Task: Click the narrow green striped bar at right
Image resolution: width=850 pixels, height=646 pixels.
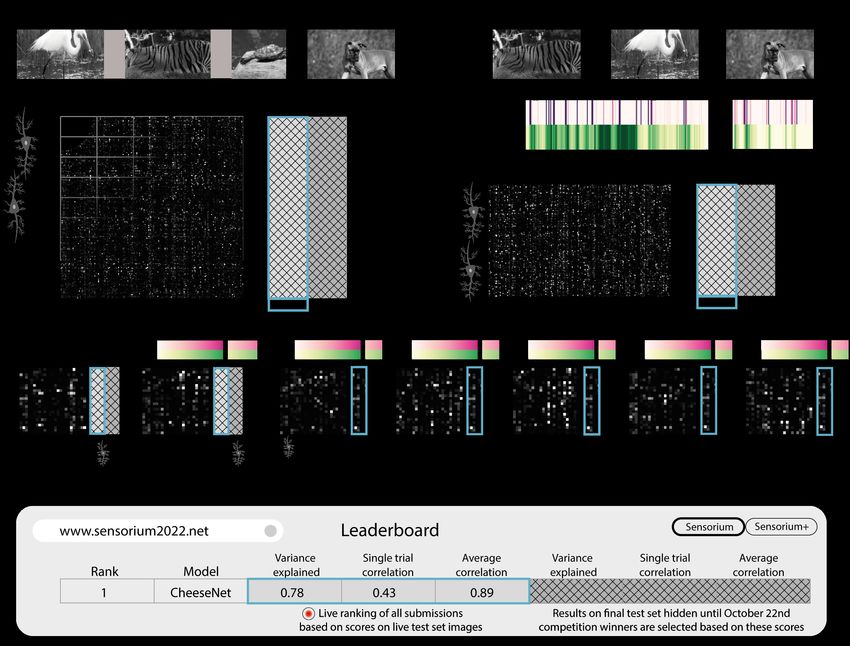Action: pyautogui.click(x=772, y=137)
